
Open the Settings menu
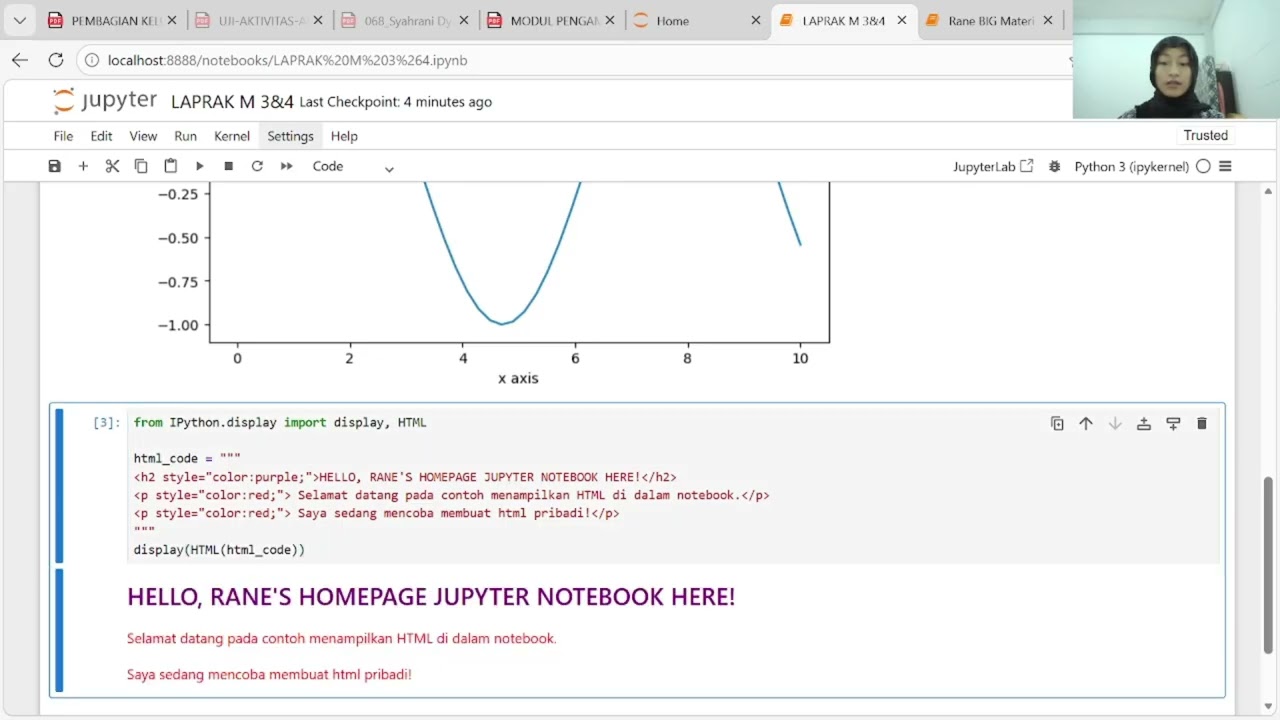pyautogui.click(x=290, y=136)
